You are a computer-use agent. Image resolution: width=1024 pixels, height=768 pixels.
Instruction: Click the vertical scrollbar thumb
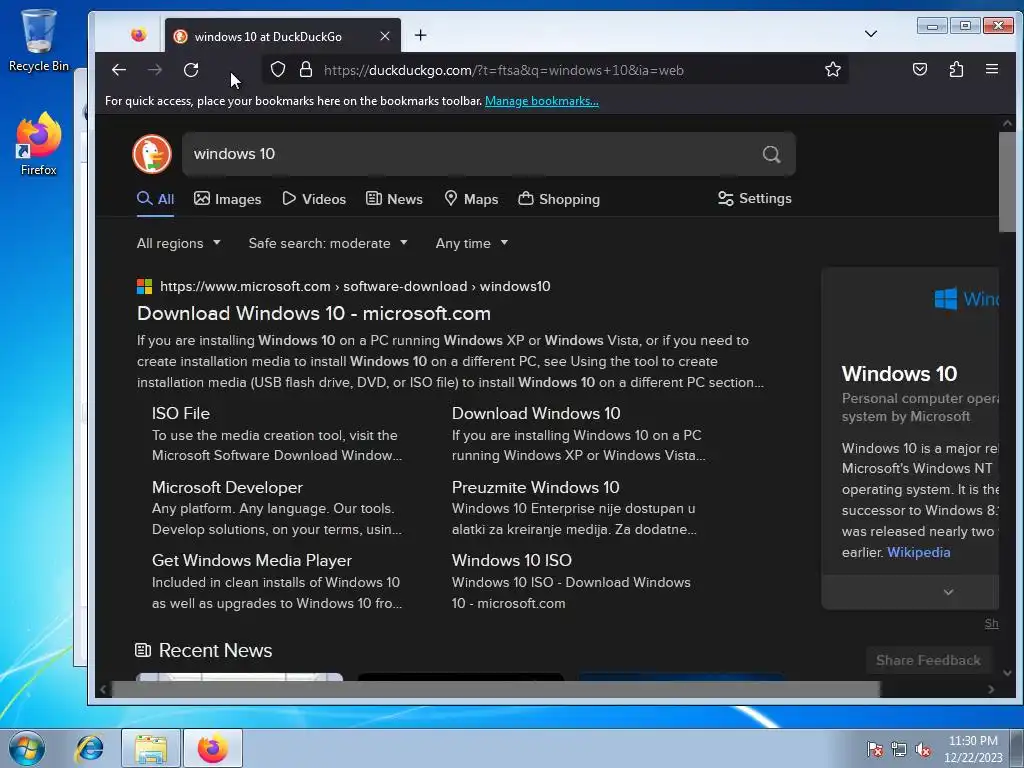(x=1006, y=182)
